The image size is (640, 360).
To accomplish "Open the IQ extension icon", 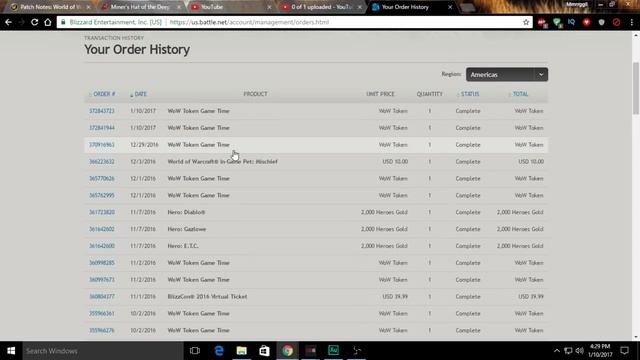I will [x=571, y=22].
